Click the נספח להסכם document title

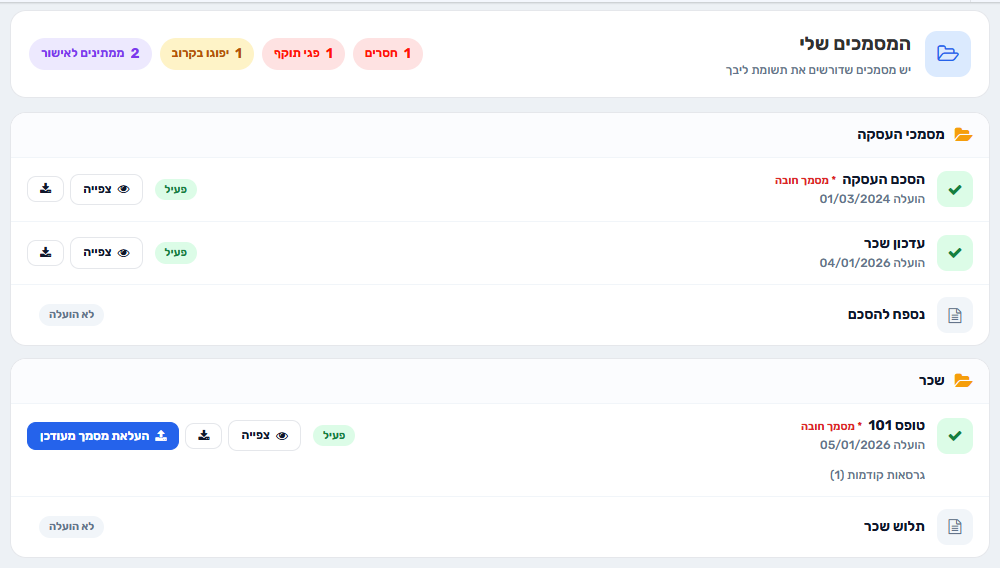(886, 315)
